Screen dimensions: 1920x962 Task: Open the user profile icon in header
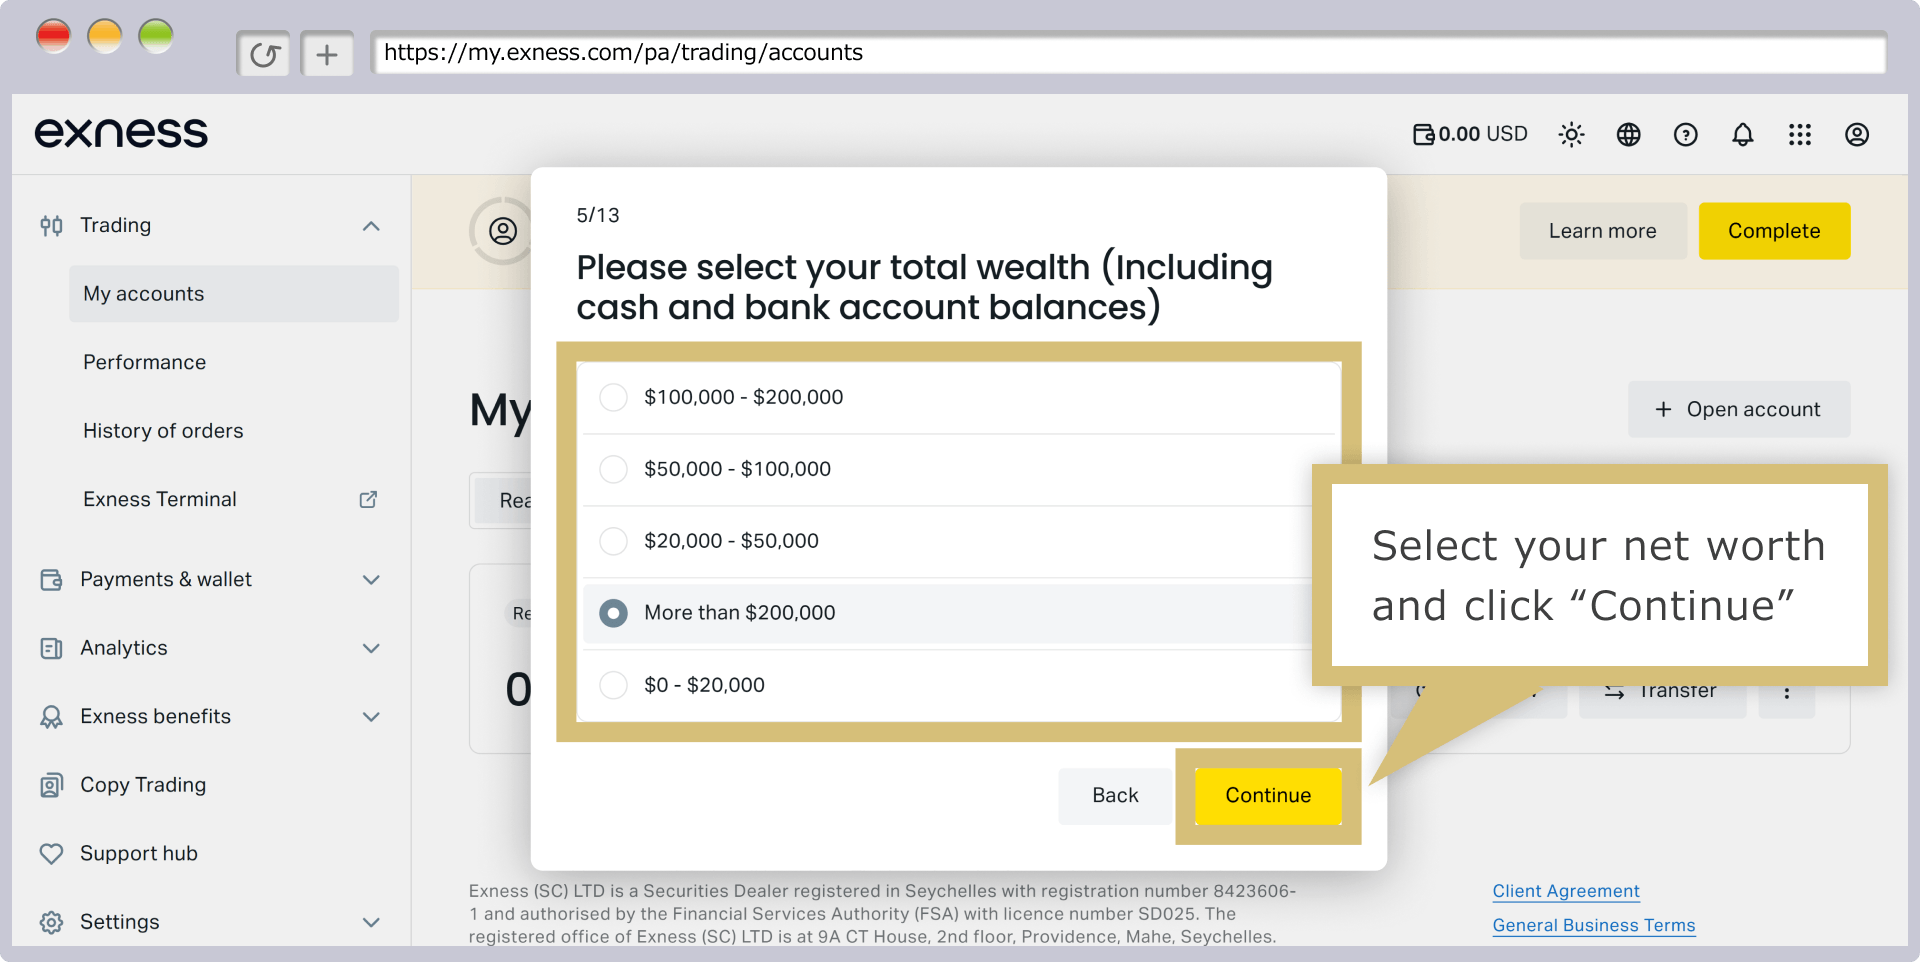pyautogui.click(x=1856, y=134)
